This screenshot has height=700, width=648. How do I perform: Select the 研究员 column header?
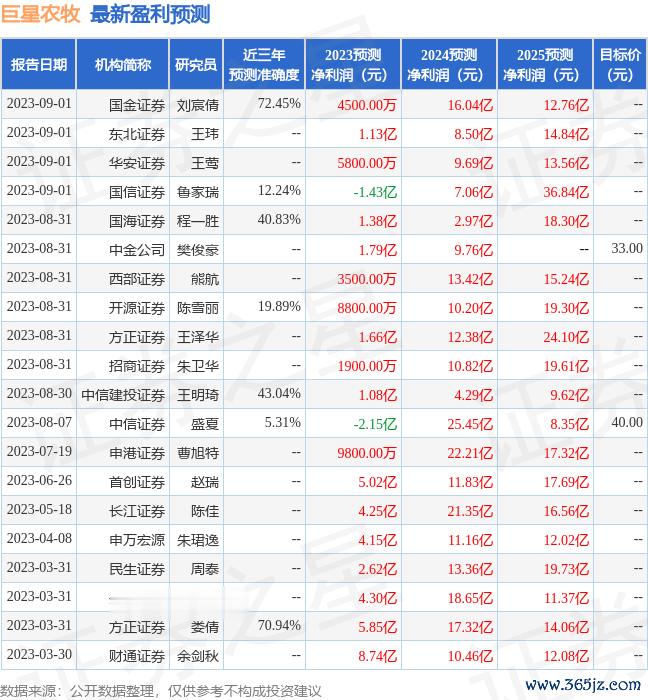click(196, 65)
